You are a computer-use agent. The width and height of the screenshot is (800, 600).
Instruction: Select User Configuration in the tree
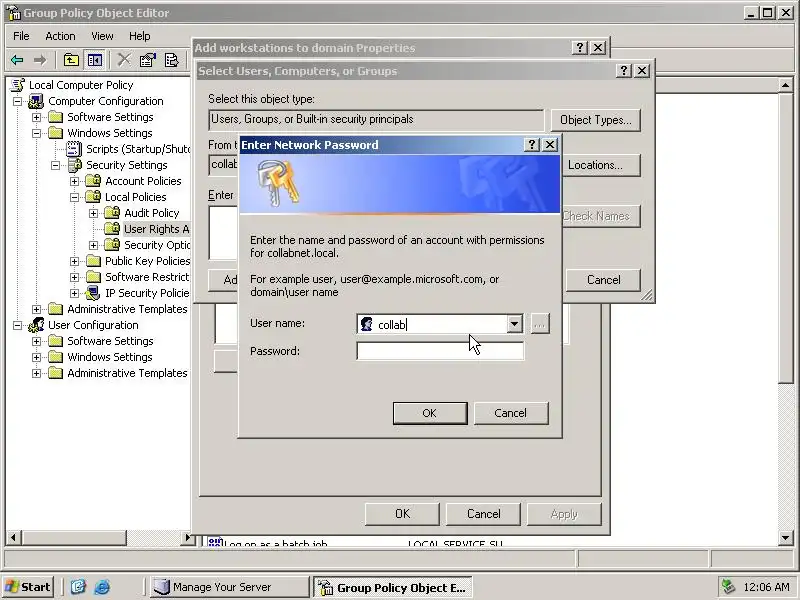pyautogui.click(x=93, y=325)
